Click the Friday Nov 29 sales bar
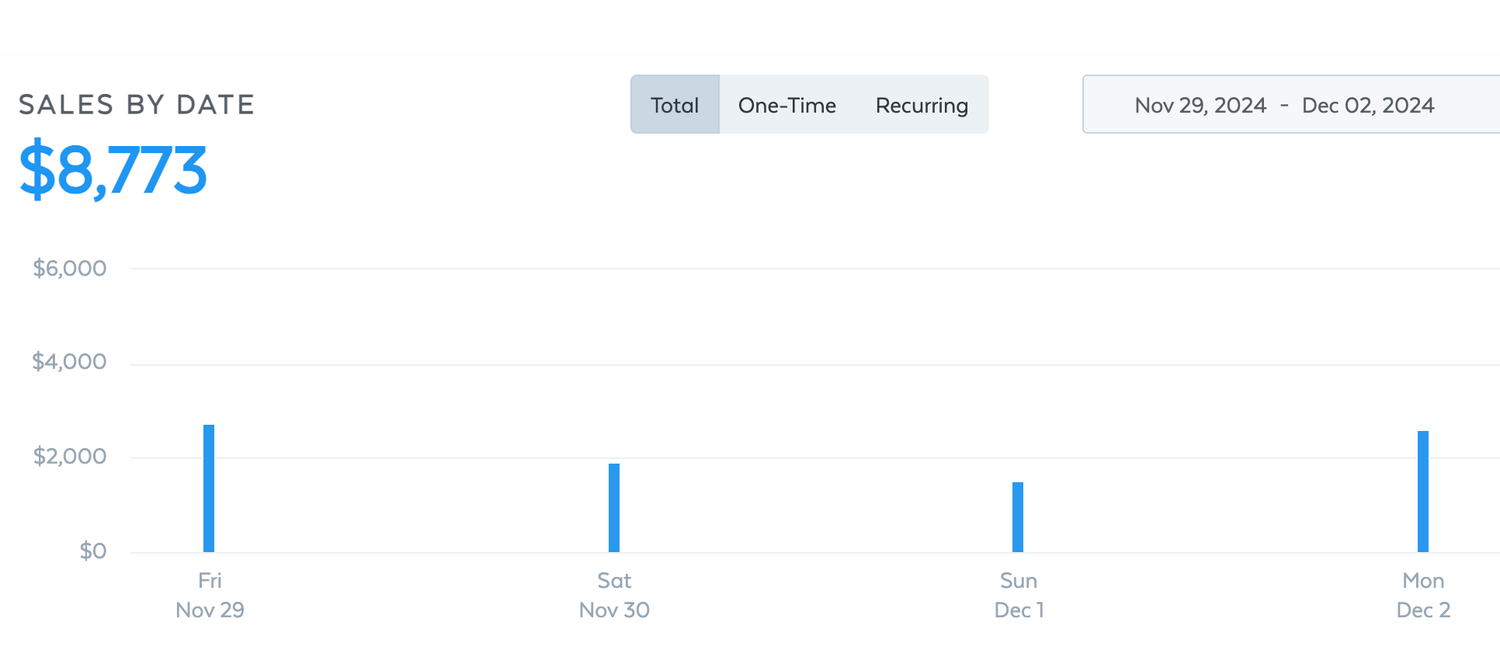The height and width of the screenshot is (657, 1500). [209, 488]
